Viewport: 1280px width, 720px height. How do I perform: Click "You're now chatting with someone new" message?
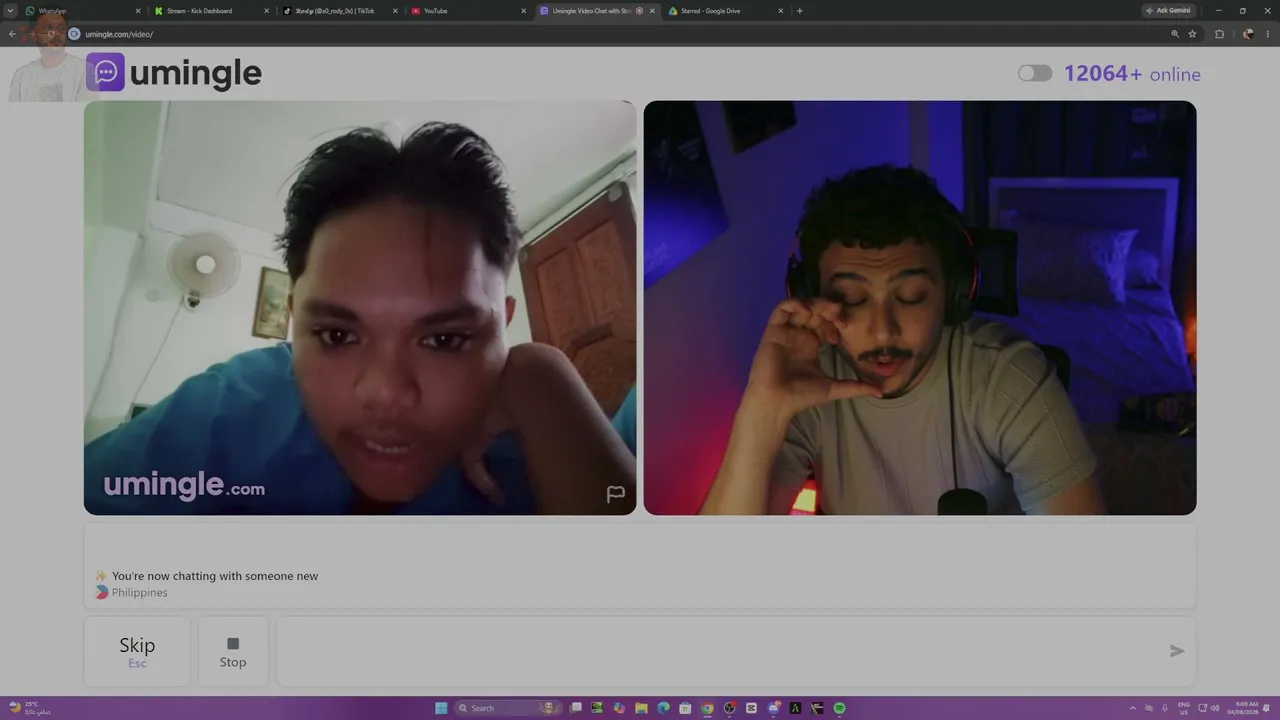pos(215,576)
